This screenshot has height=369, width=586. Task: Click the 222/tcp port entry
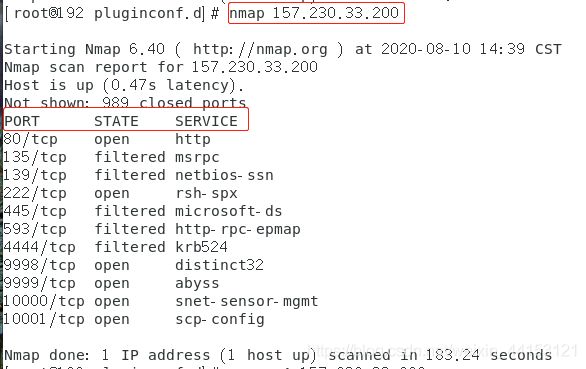click(35, 193)
